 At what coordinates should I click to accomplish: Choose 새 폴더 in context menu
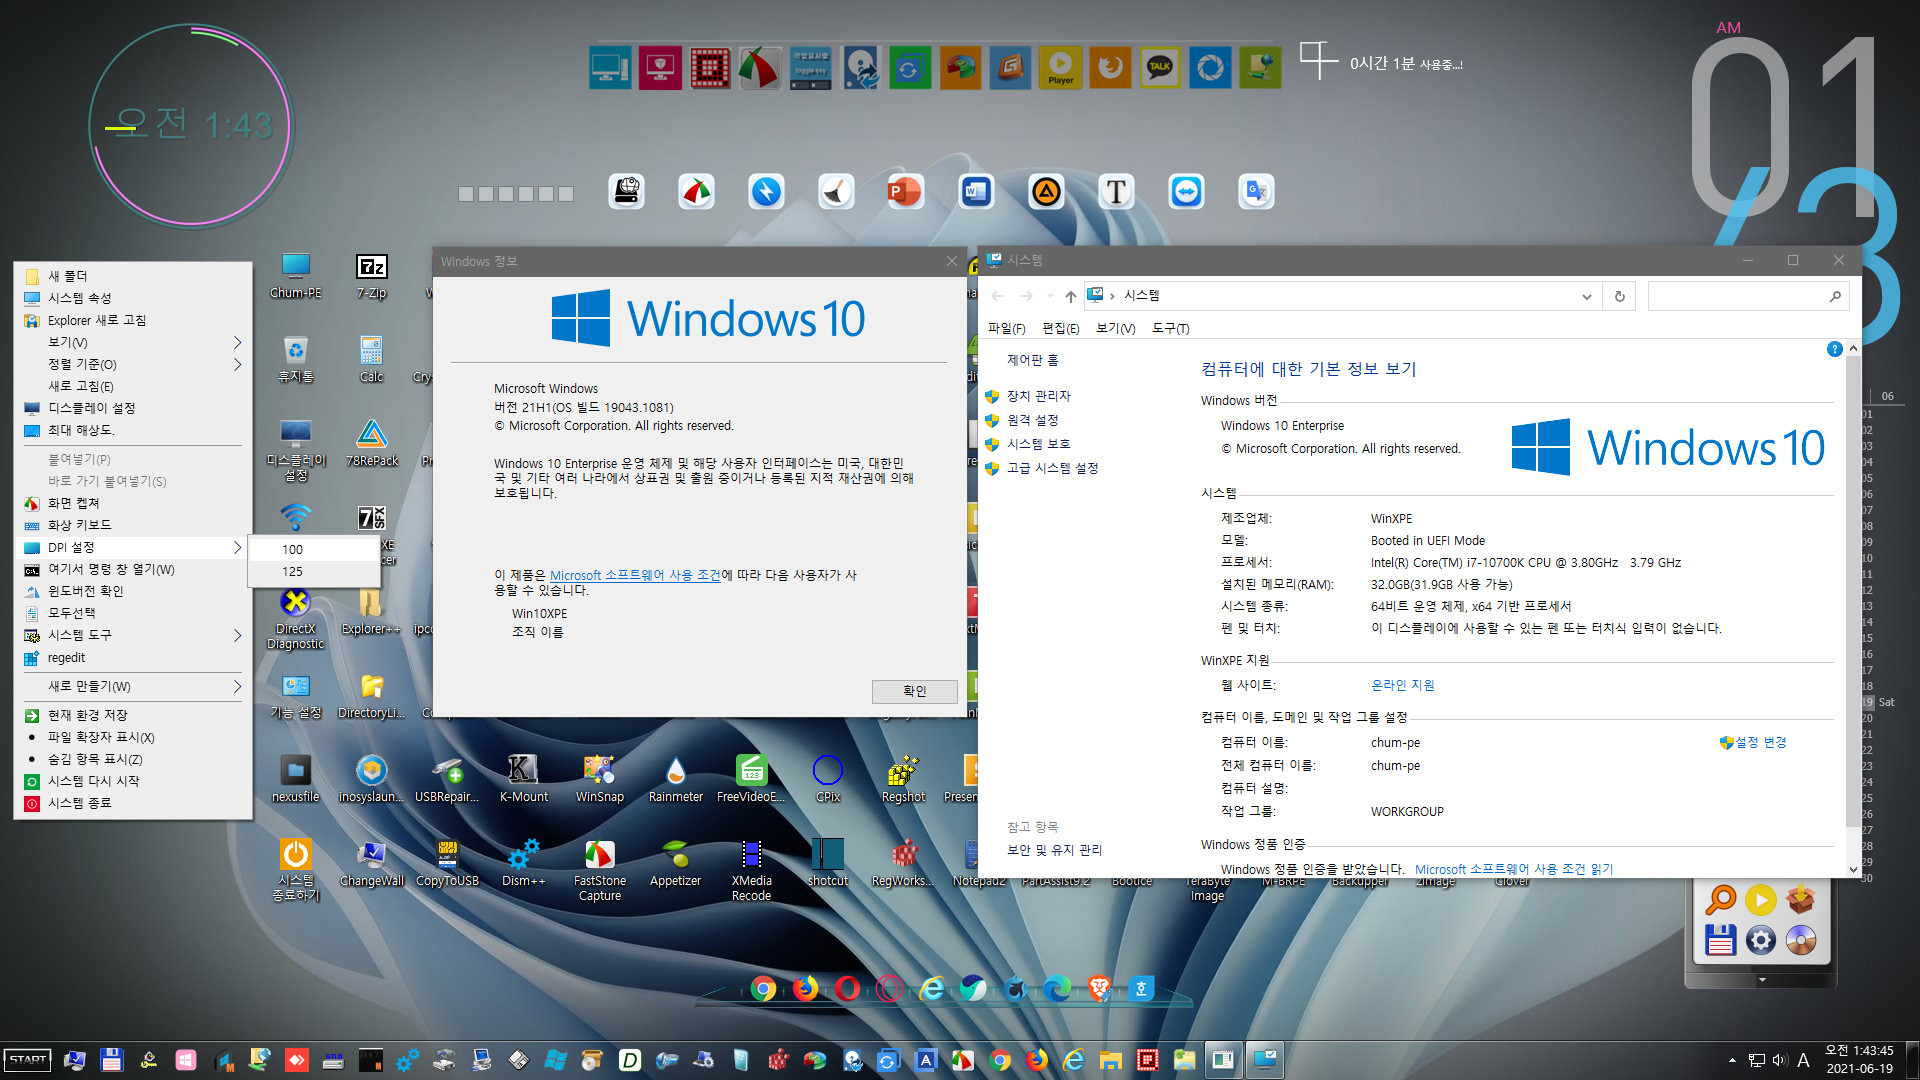(132, 276)
